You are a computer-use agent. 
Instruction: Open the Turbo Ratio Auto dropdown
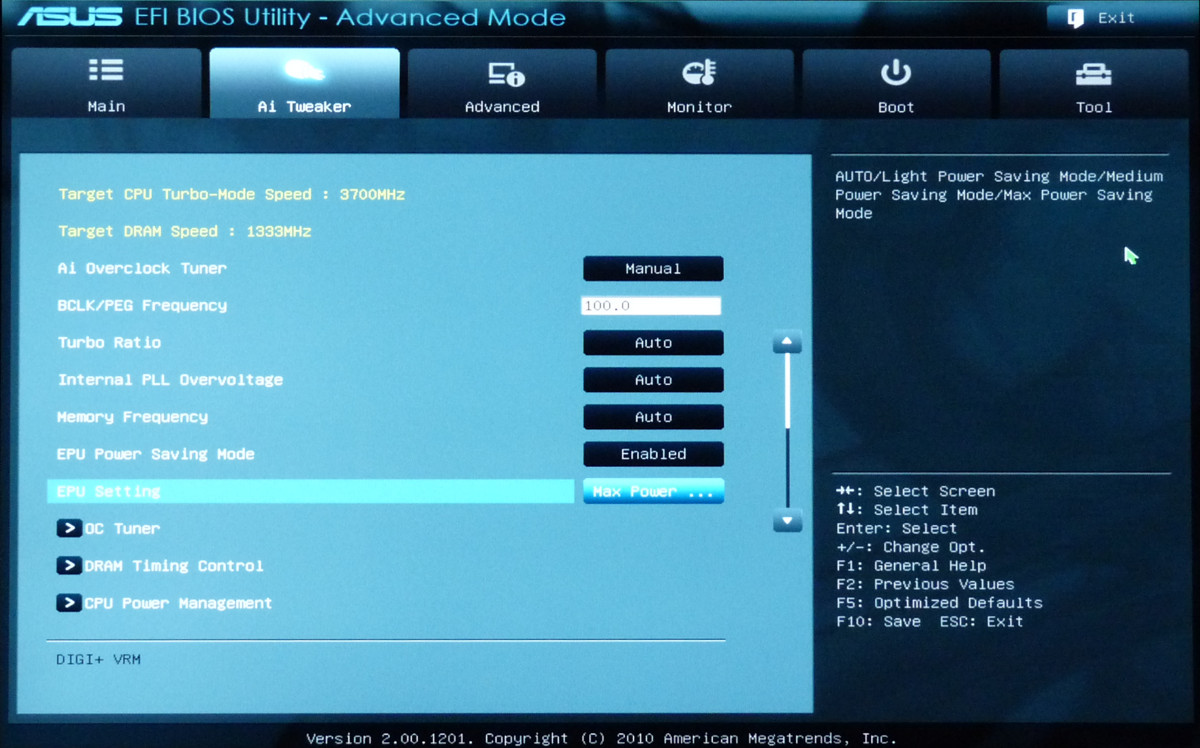(x=653, y=343)
